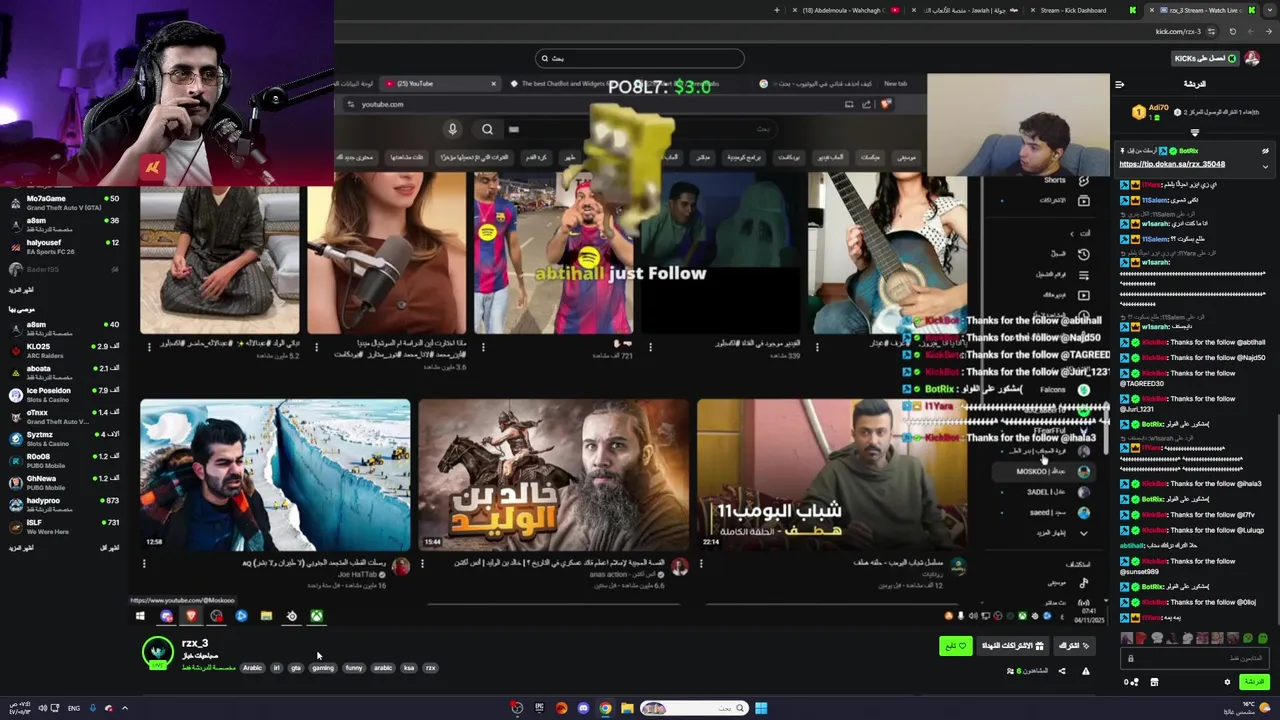This screenshot has width=1280, height=720.
Task: Click the green Follow button
Action: (x=956, y=646)
